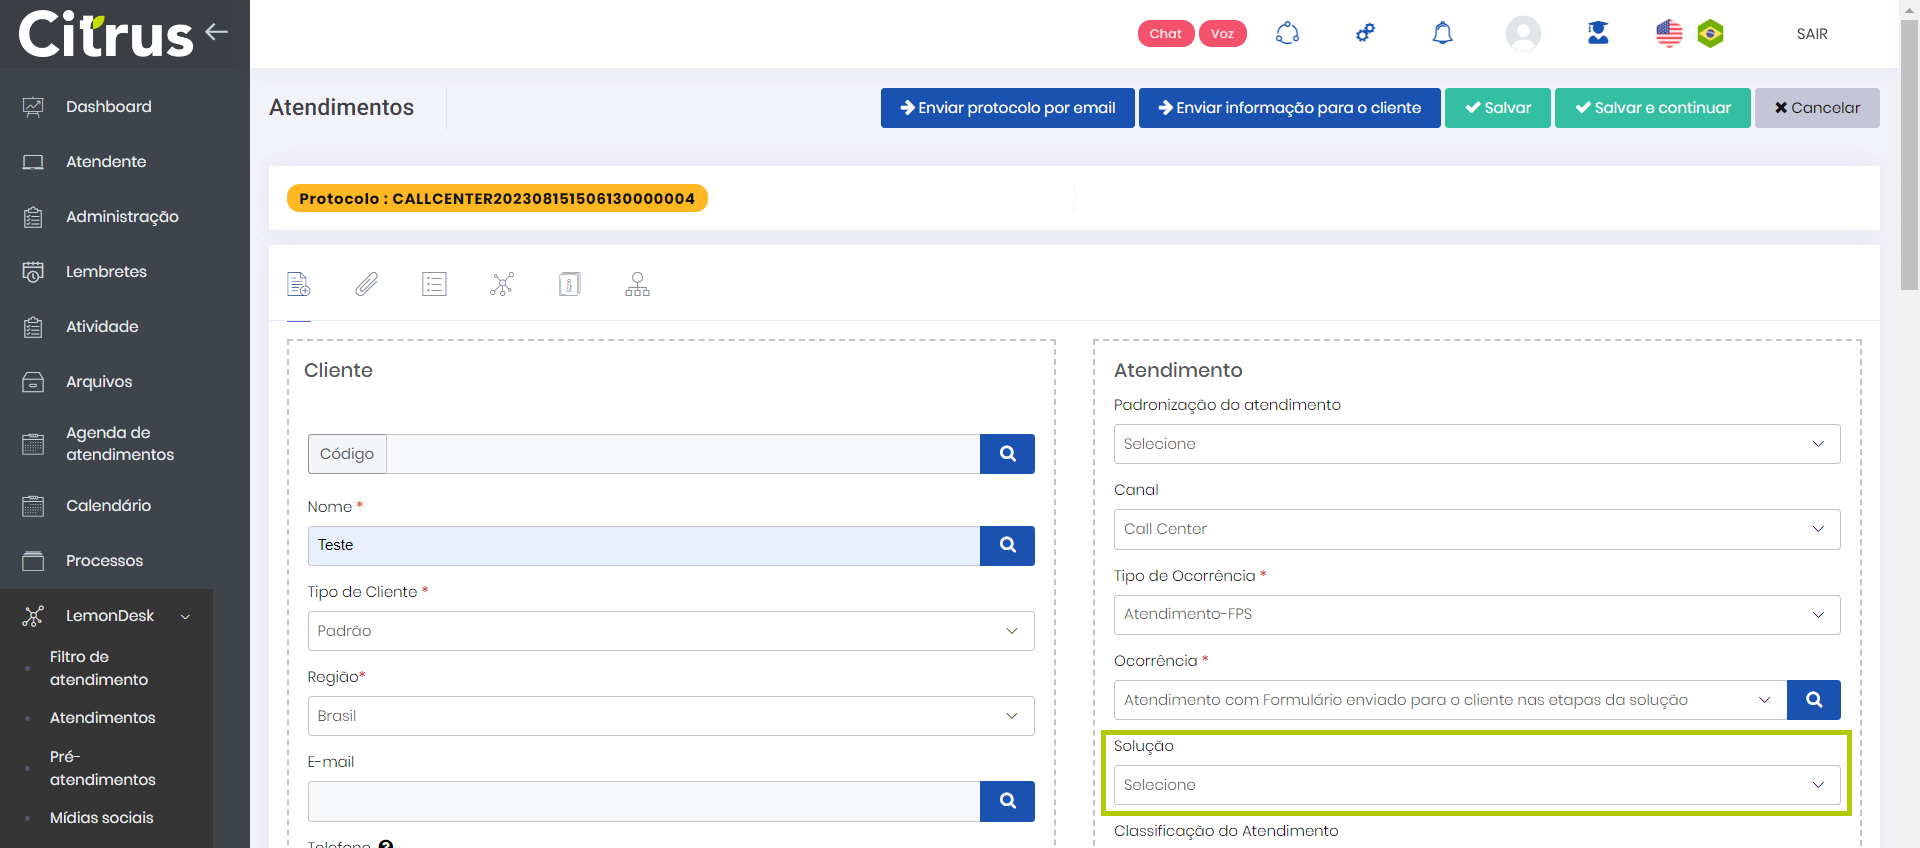The width and height of the screenshot is (1920, 848).
Task: Click the search icon beside Ocorrência
Action: tap(1813, 700)
